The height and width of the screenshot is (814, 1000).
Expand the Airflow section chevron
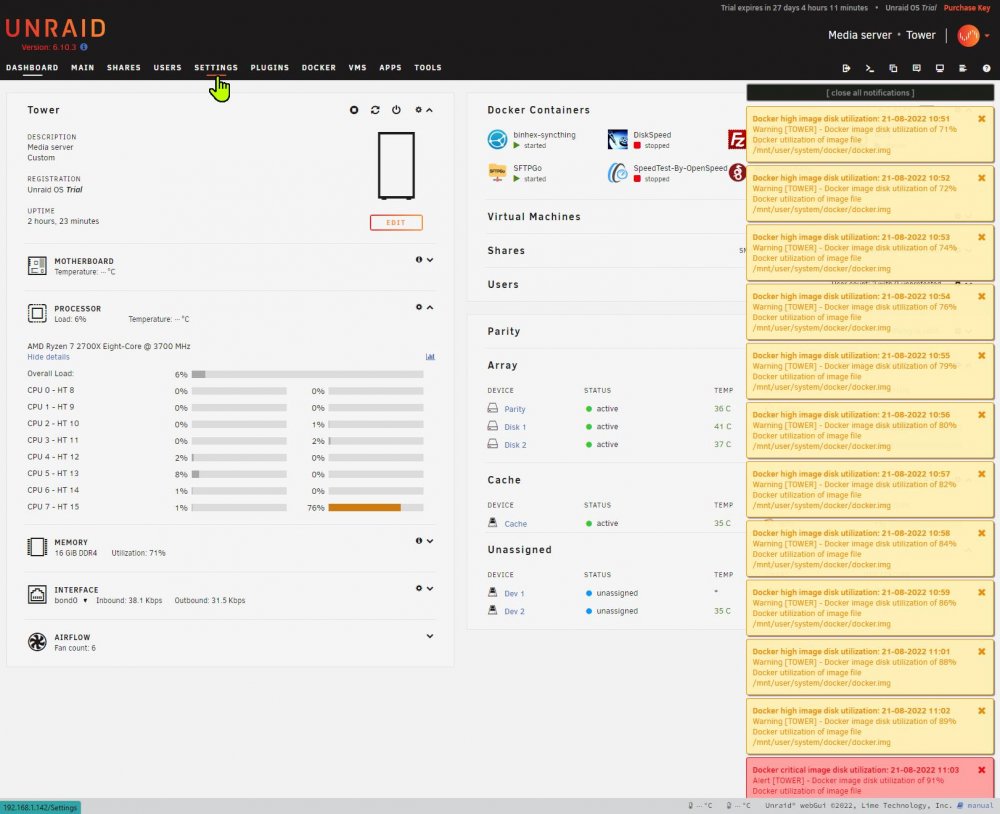coord(430,636)
